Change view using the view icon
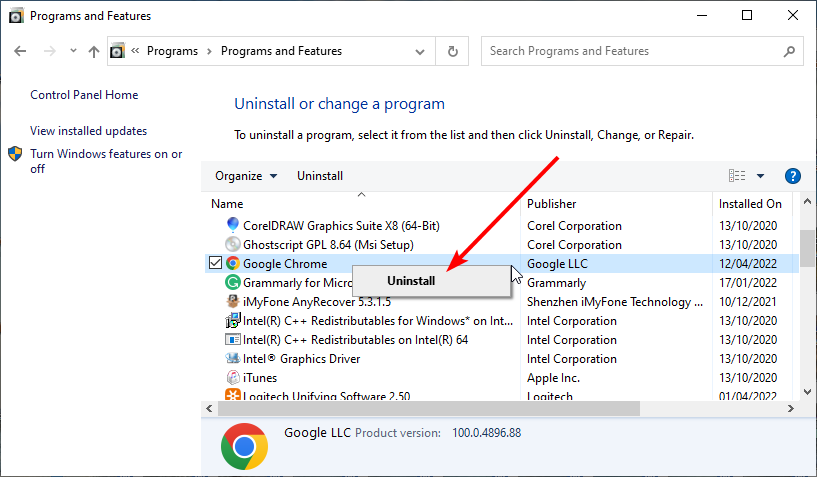The width and height of the screenshot is (817, 477). pos(737,176)
